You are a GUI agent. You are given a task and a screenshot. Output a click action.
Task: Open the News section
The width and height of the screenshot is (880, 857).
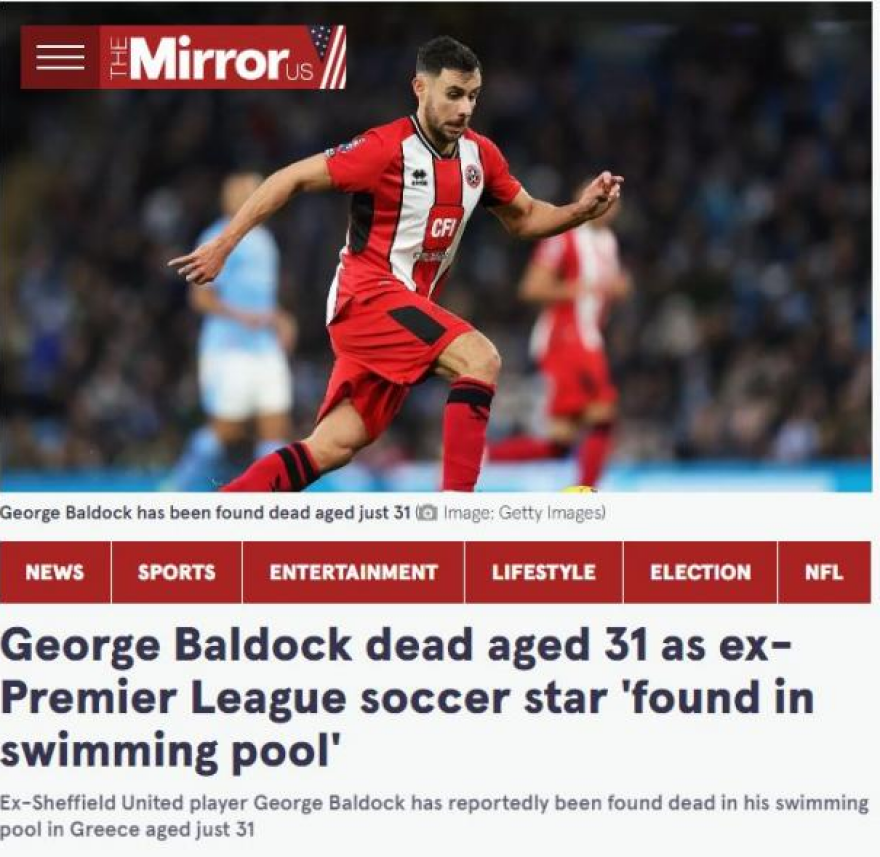(55, 572)
